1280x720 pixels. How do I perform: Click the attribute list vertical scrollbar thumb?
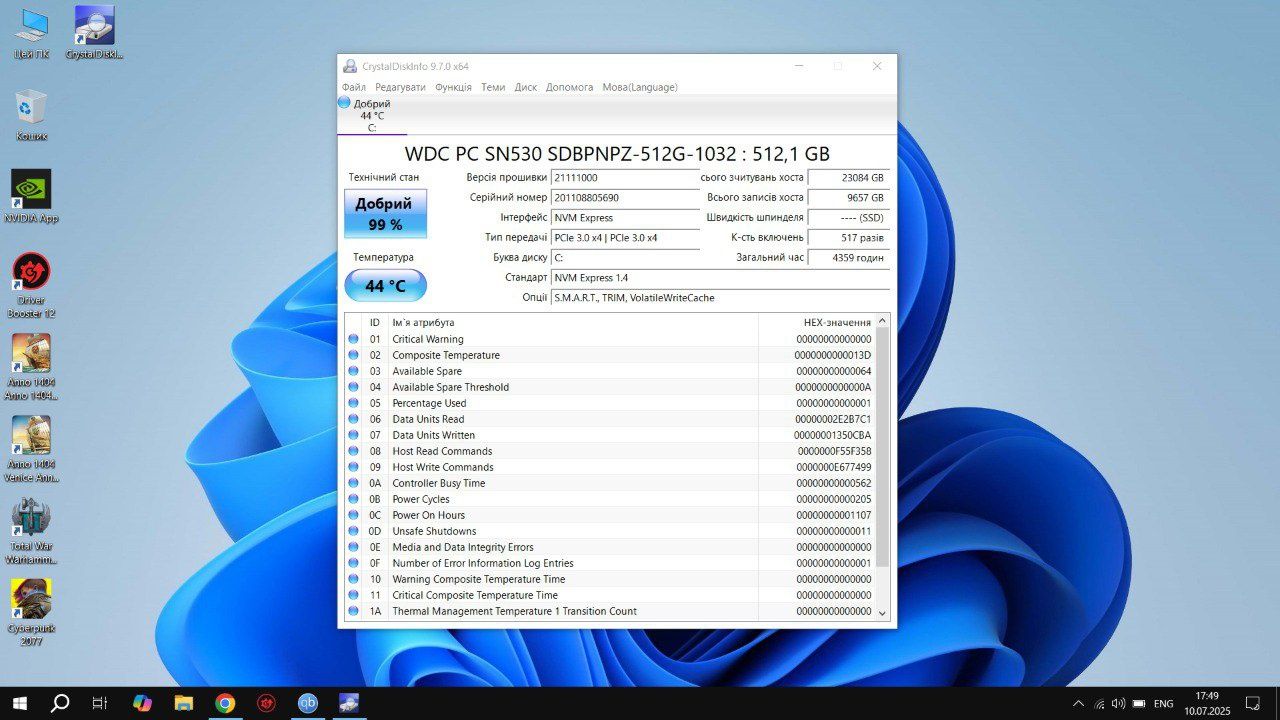click(x=882, y=448)
